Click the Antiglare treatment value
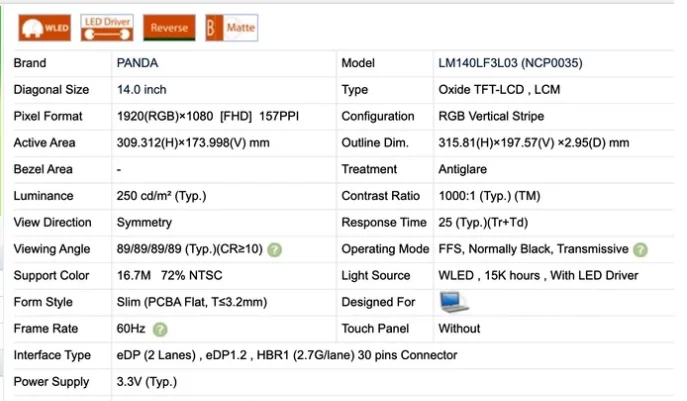This screenshot has width=687, height=401. pyautogui.click(x=465, y=169)
